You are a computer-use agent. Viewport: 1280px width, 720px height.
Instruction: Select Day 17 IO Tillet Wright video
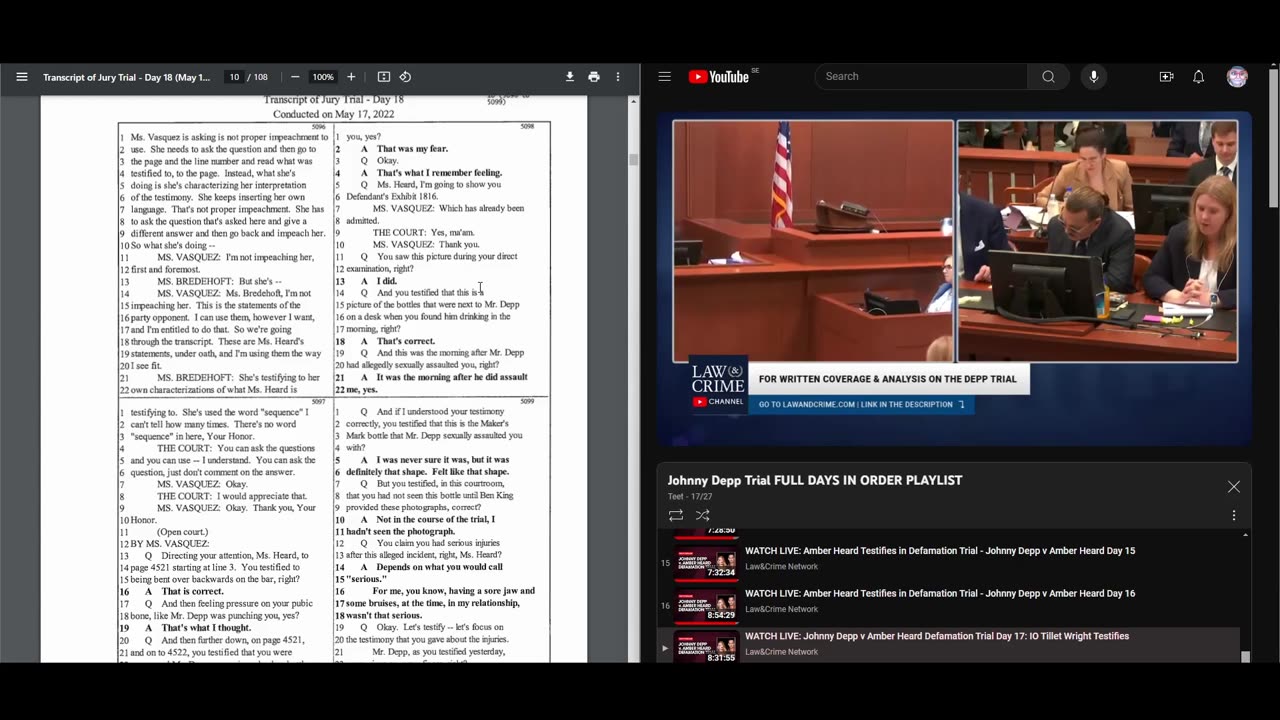point(936,636)
